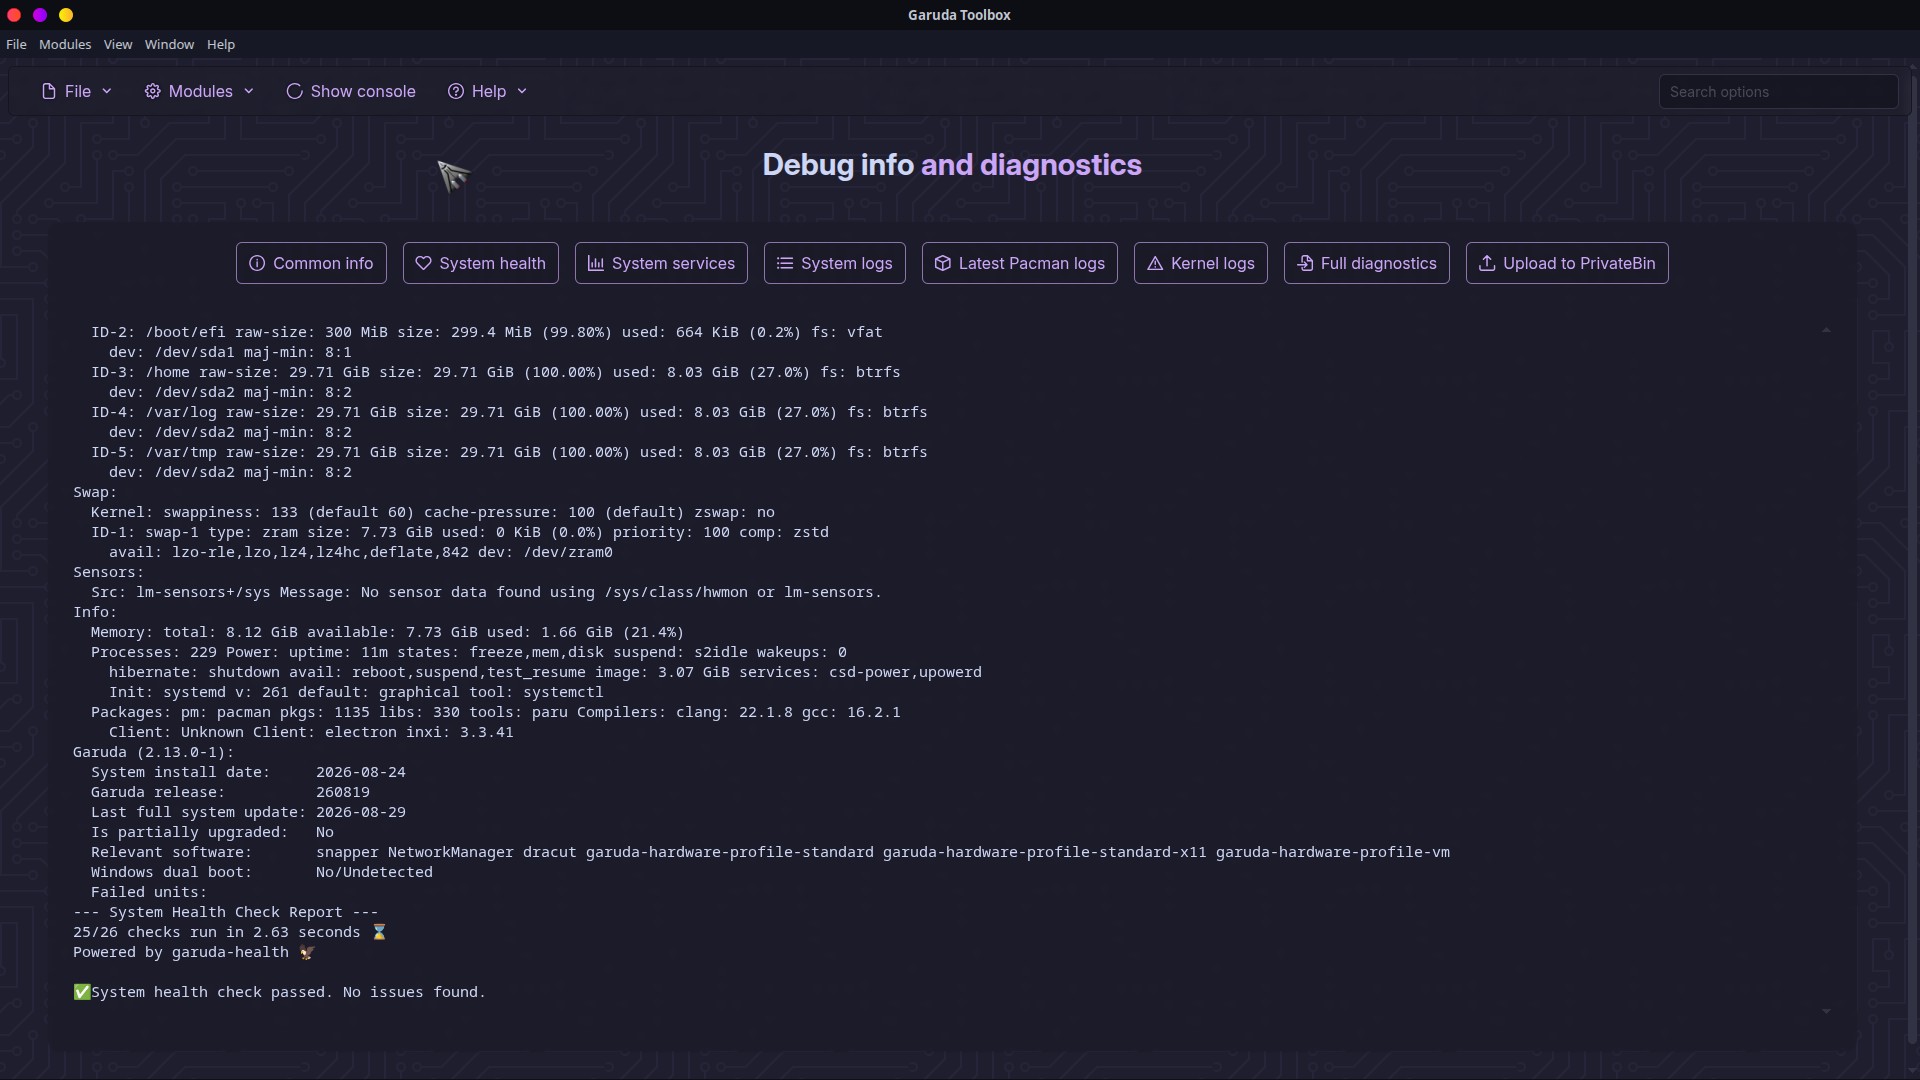Screen dimensions: 1920x1080
Task: Click the 'System install date' line
Action: (x=248, y=772)
